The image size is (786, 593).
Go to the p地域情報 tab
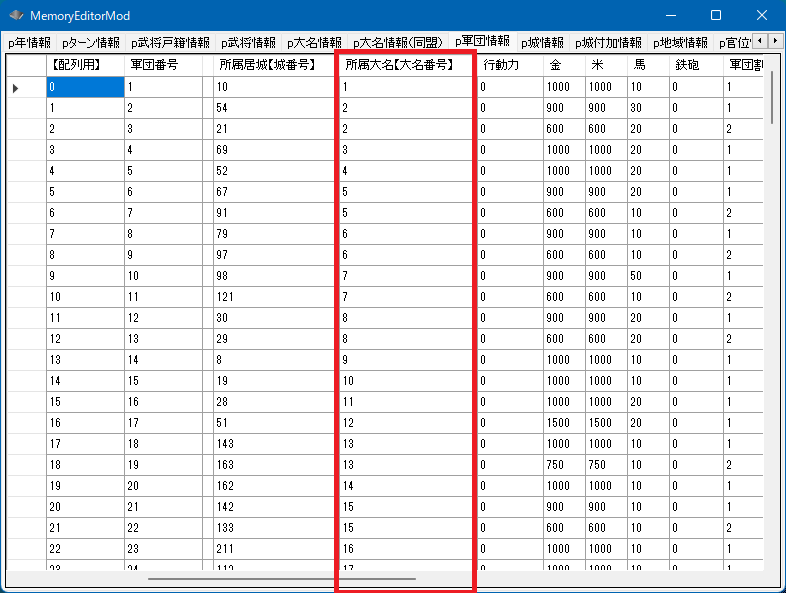click(x=680, y=43)
